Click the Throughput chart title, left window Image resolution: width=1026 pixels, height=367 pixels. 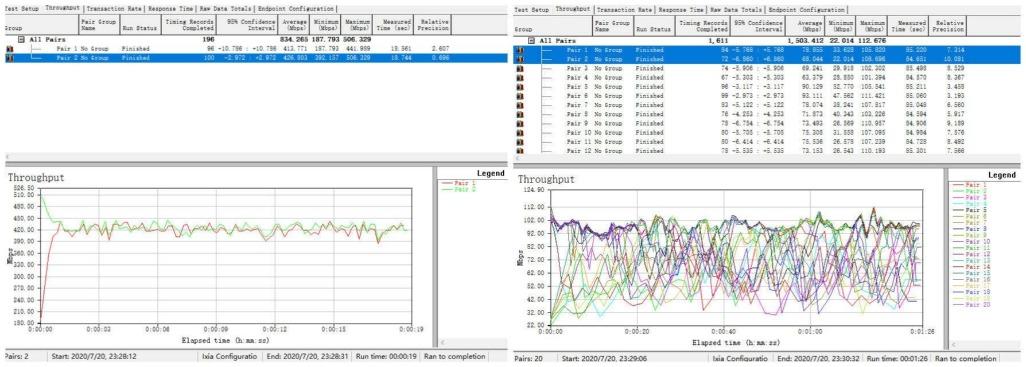click(x=36, y=177)
